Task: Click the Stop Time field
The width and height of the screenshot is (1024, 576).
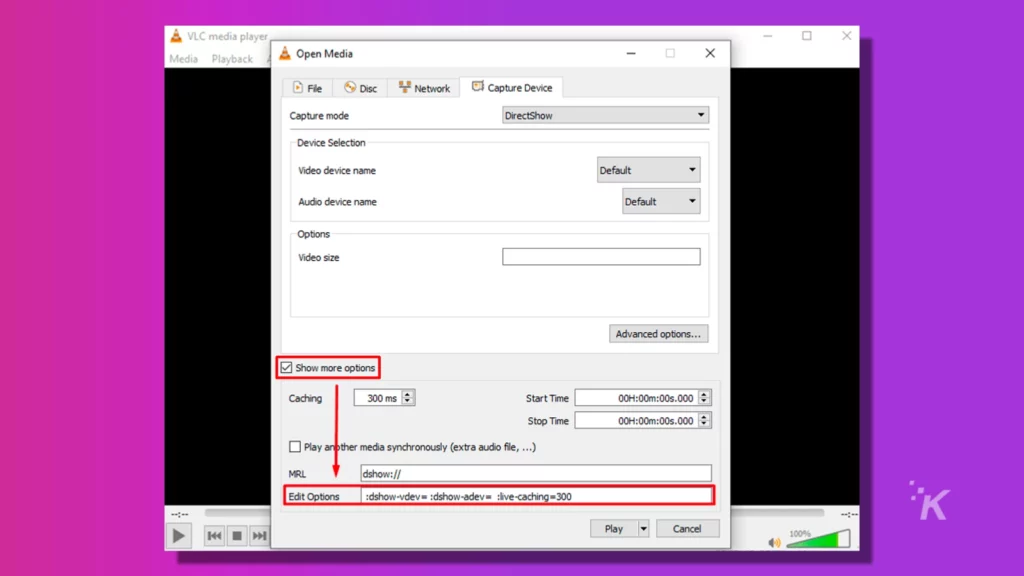Action: coord(636,421)
